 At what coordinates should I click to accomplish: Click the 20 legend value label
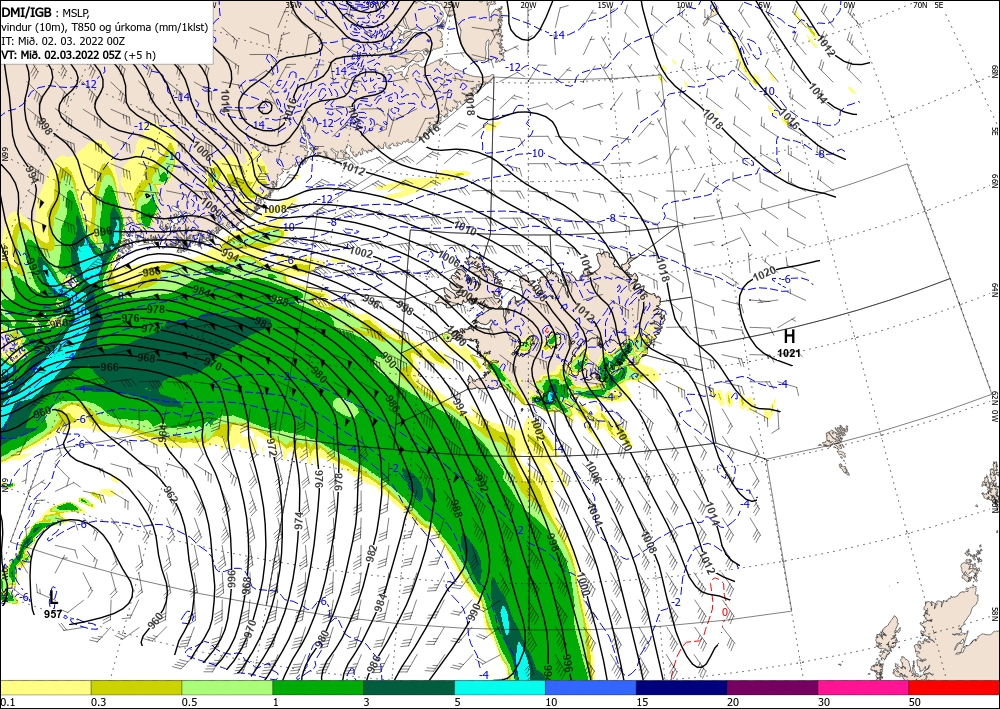click(x=733, y=702)
